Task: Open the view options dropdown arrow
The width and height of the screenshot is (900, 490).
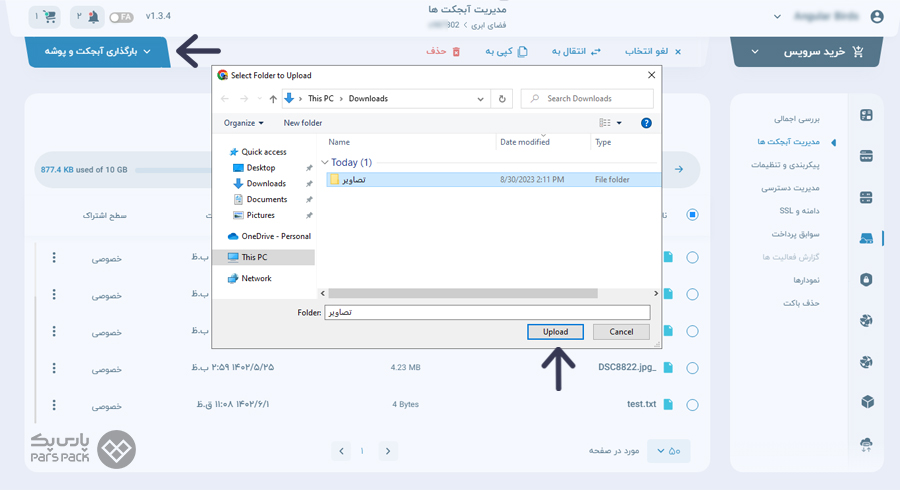Action: pyautogui.click(x=619, y=123)
